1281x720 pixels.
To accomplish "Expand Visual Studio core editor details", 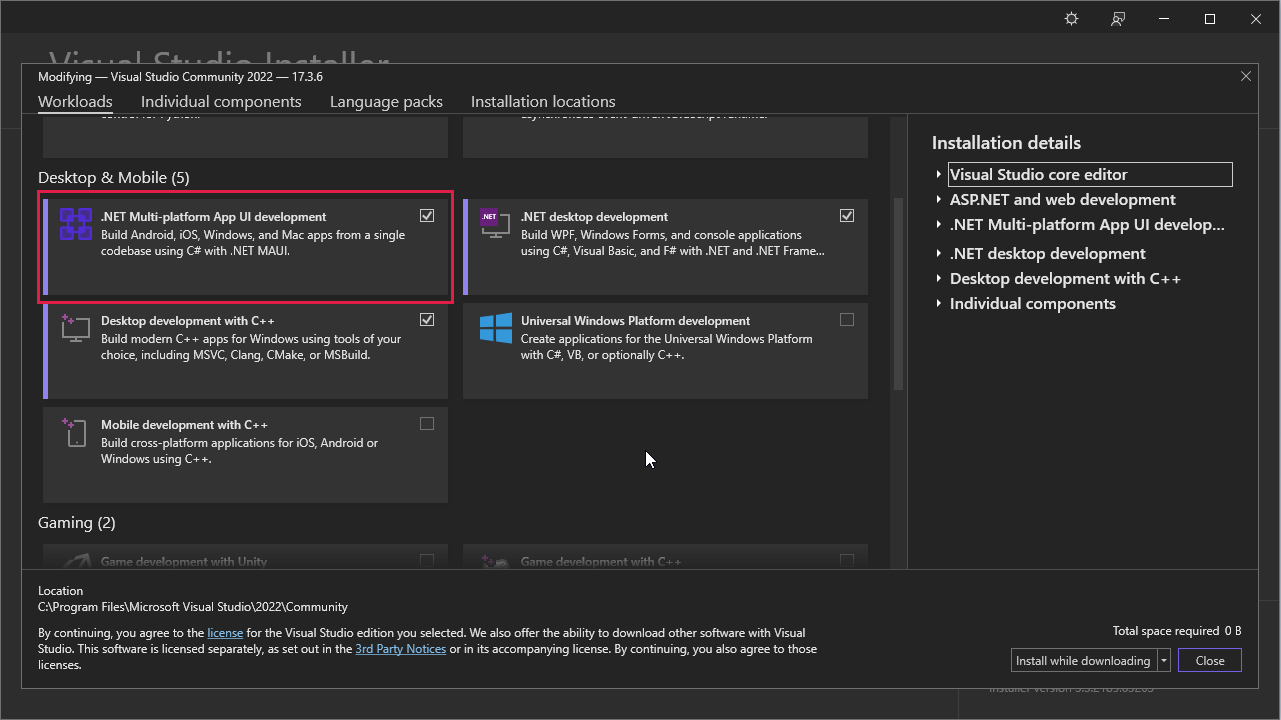I will click(939, 174).
